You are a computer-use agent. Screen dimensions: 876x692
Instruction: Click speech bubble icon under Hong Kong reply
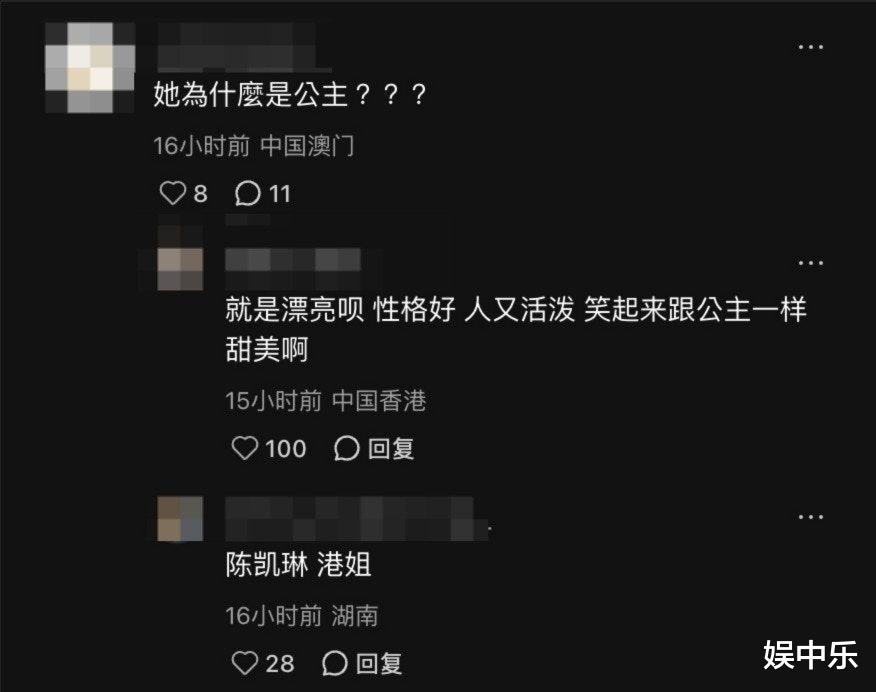point(346,448)
